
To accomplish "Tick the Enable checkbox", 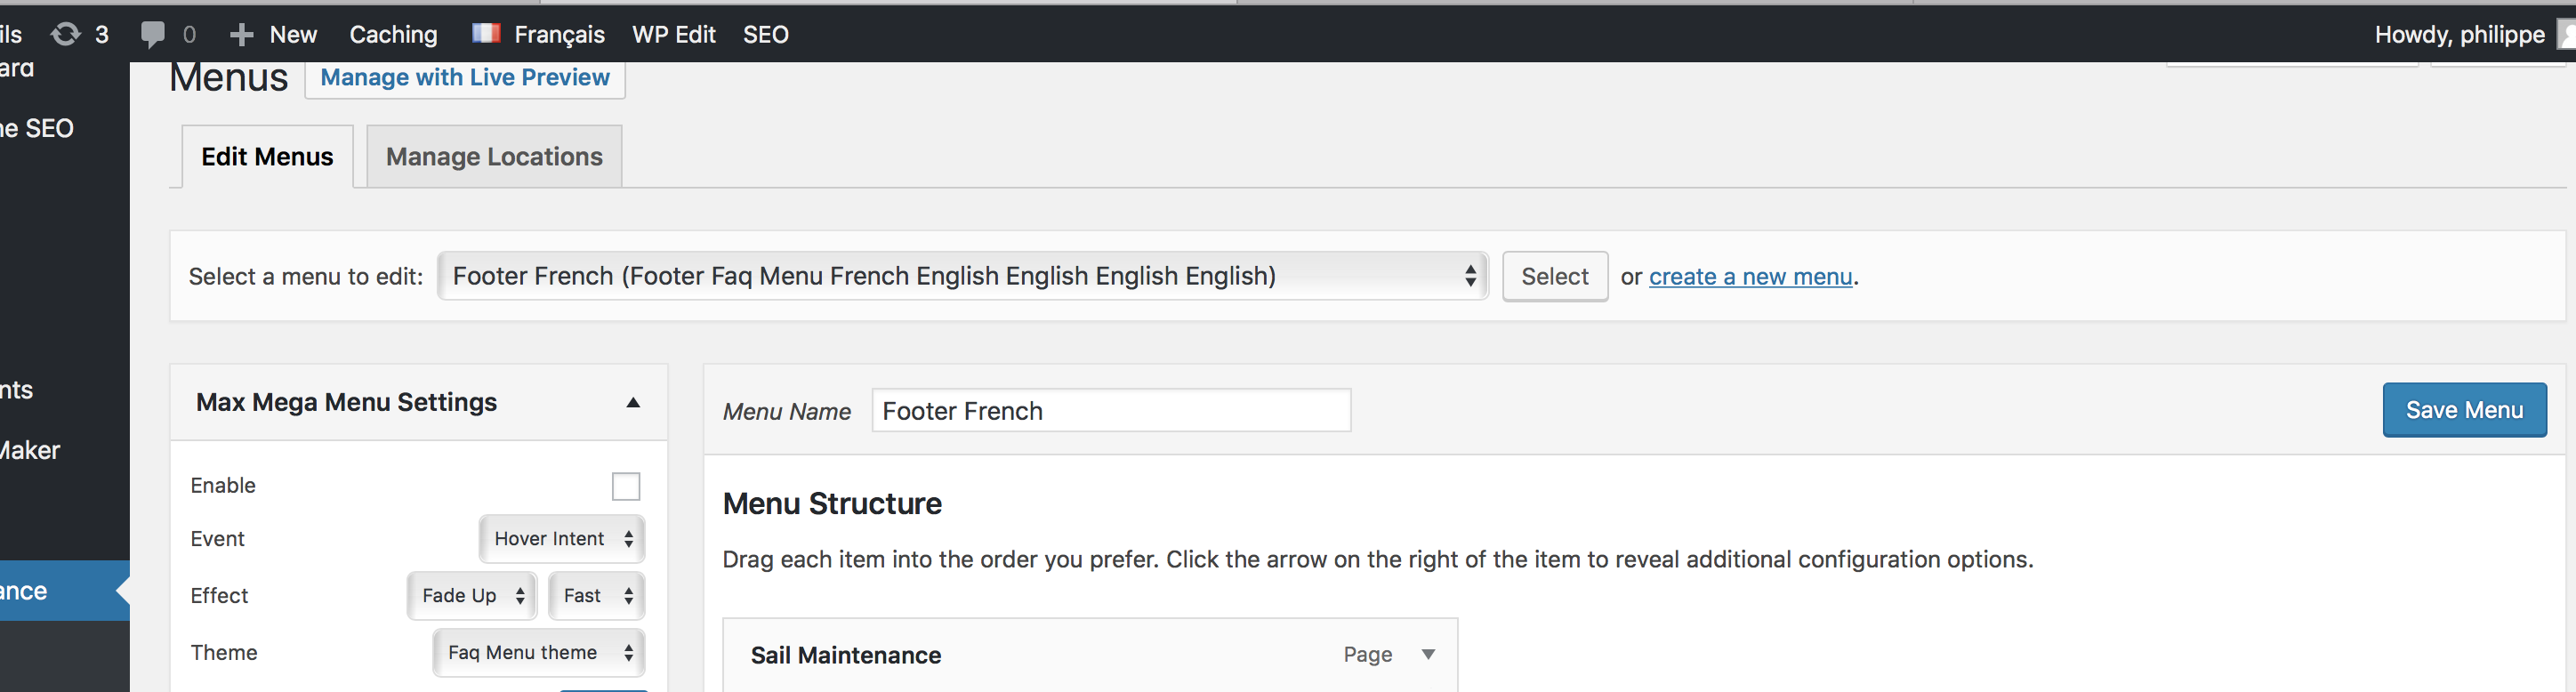I will (626, 486).
